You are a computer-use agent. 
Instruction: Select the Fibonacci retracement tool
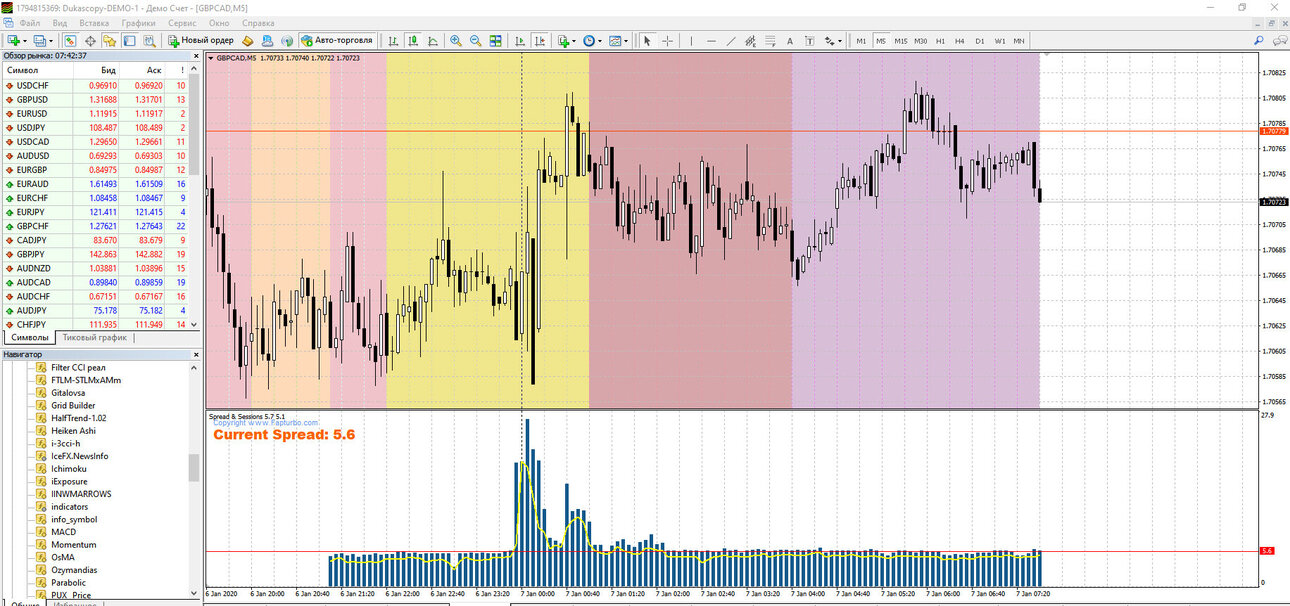point(770,41)
